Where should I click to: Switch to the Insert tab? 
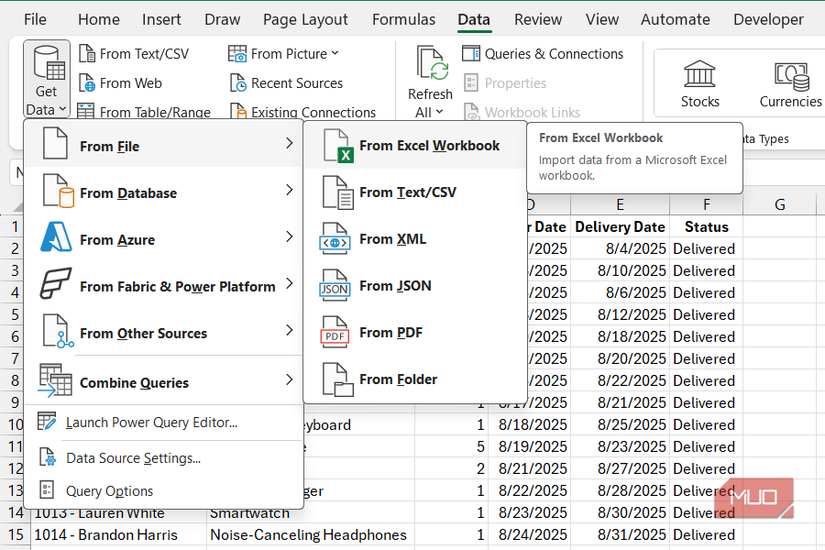click(162, 19)
